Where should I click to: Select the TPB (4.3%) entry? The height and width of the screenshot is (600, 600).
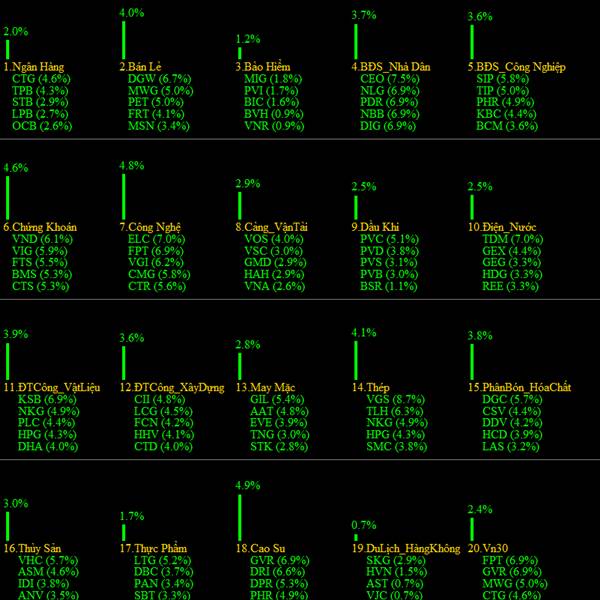coord(40,91)
